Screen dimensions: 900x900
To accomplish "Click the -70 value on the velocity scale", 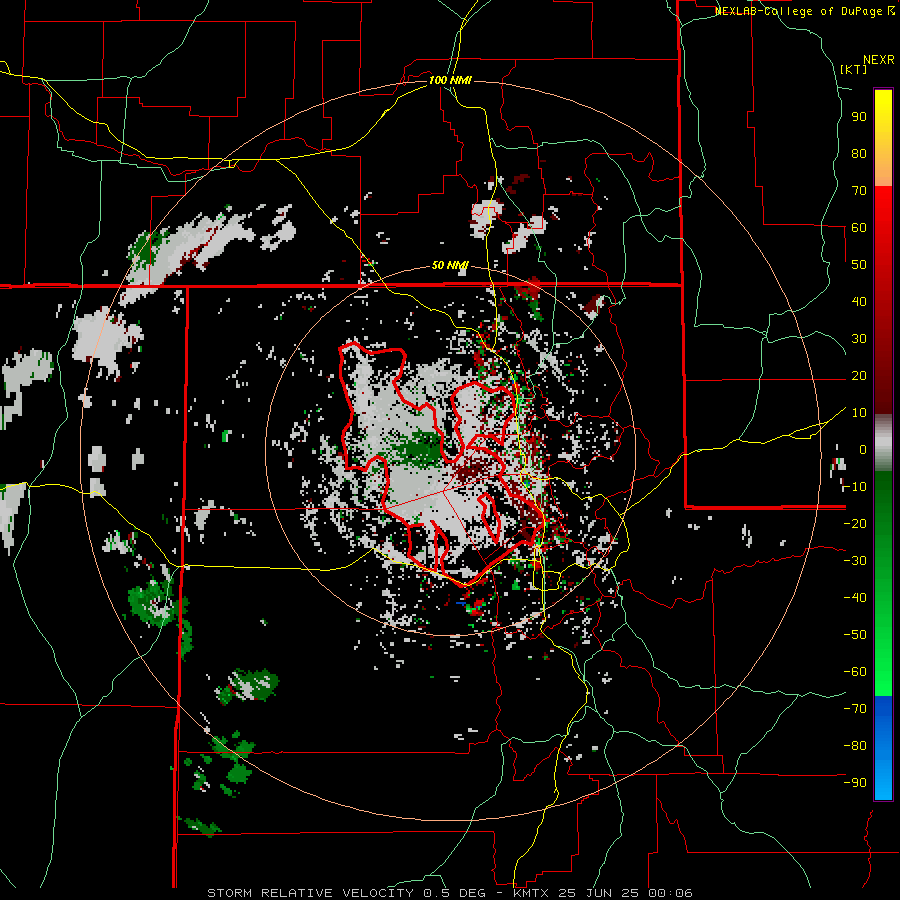I will click(x=855, y=709).
